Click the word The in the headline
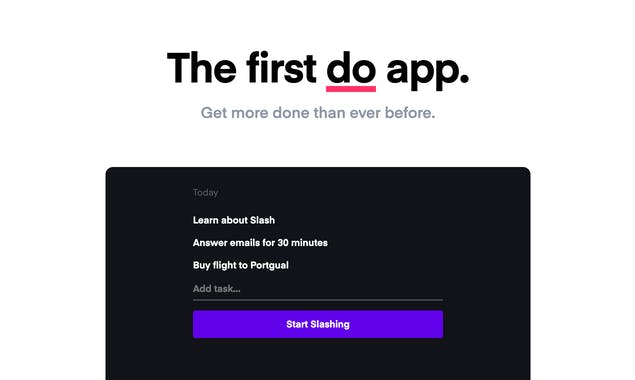 click(x=201, y=68)
